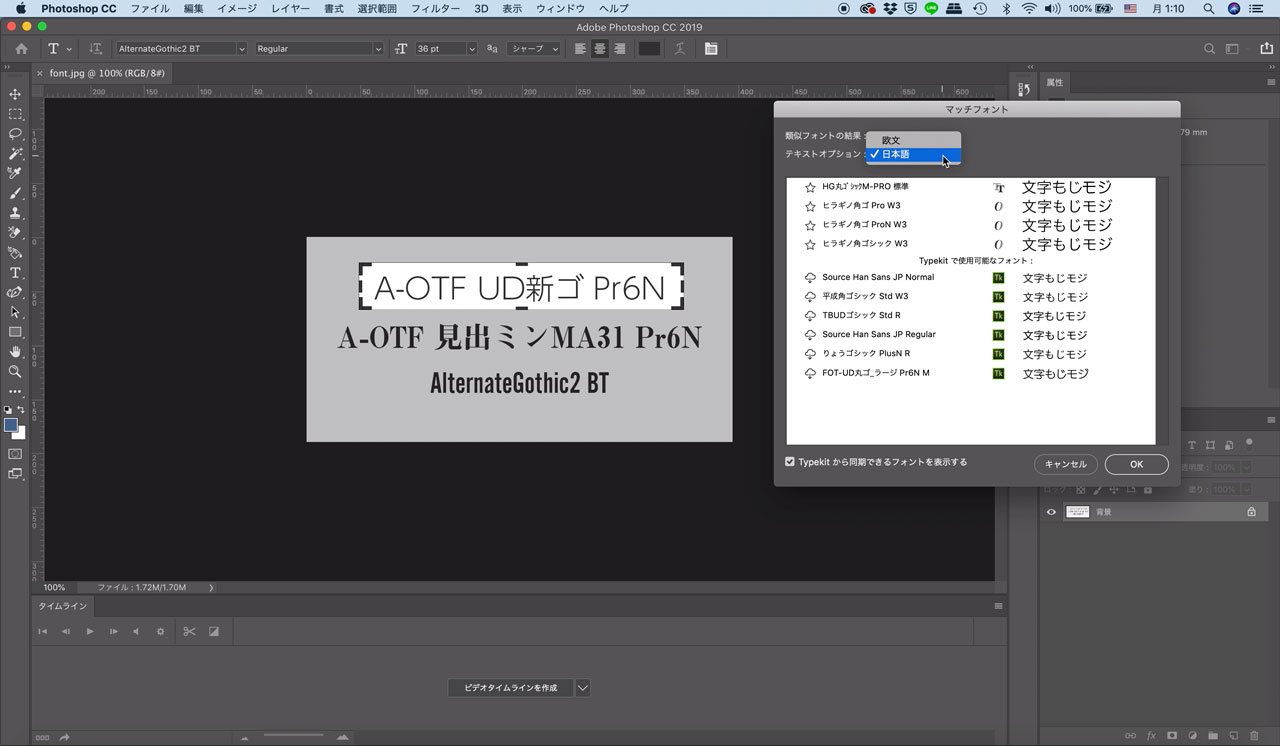
Task: Select the Eyedropper tool
Action: pyautogui.click(x=15, y=173)
